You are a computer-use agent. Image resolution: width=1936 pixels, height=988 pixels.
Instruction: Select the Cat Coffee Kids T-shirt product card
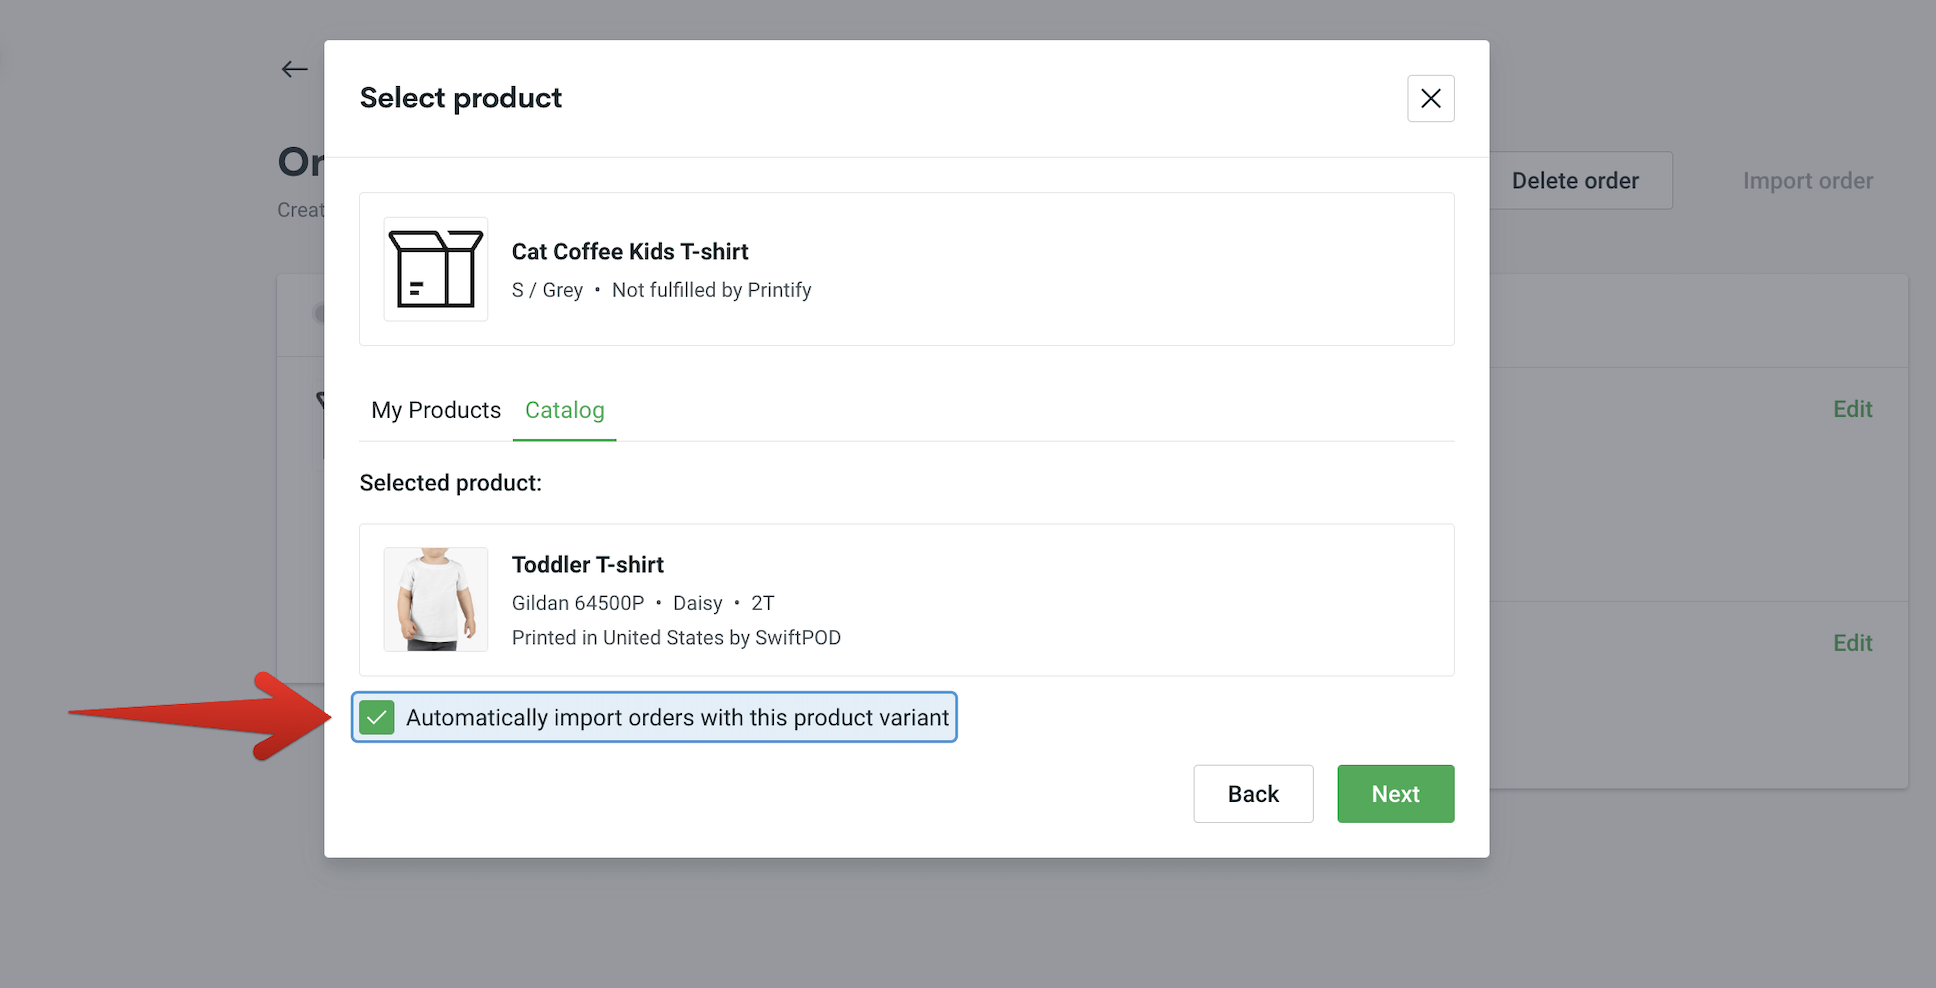pos(905,269)
